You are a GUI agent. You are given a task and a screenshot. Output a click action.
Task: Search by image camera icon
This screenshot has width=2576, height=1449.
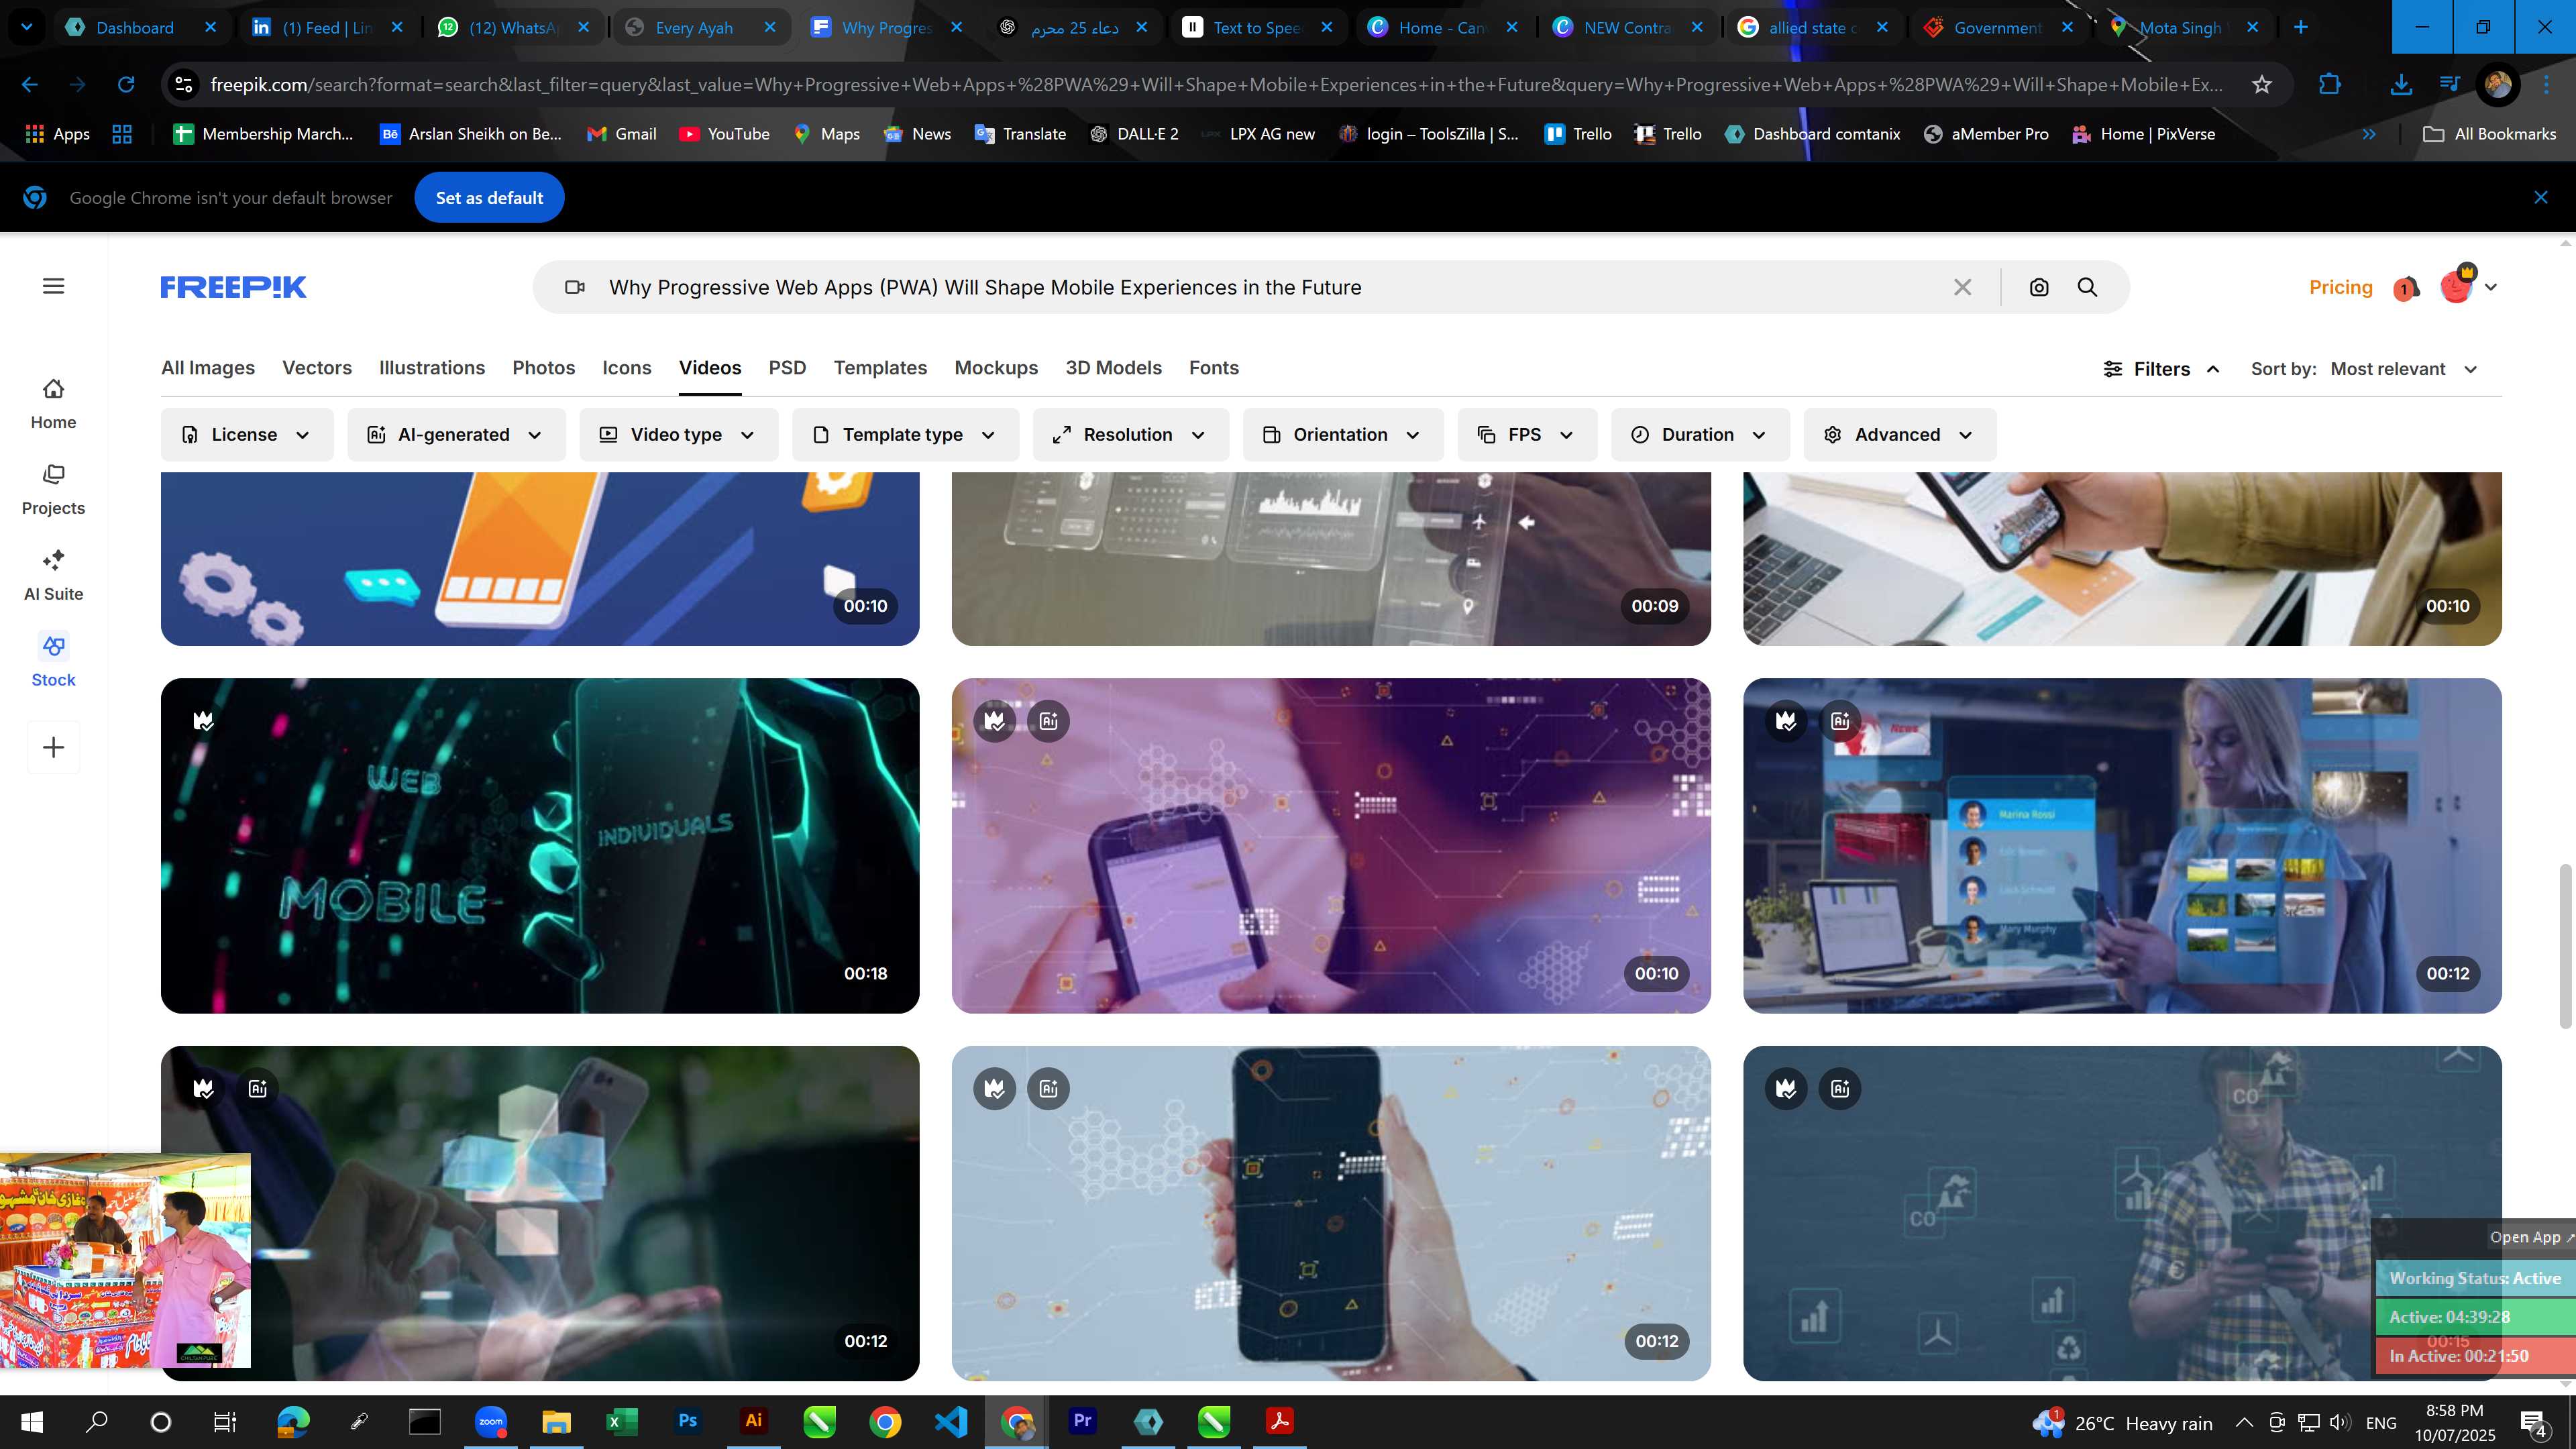2039,287
